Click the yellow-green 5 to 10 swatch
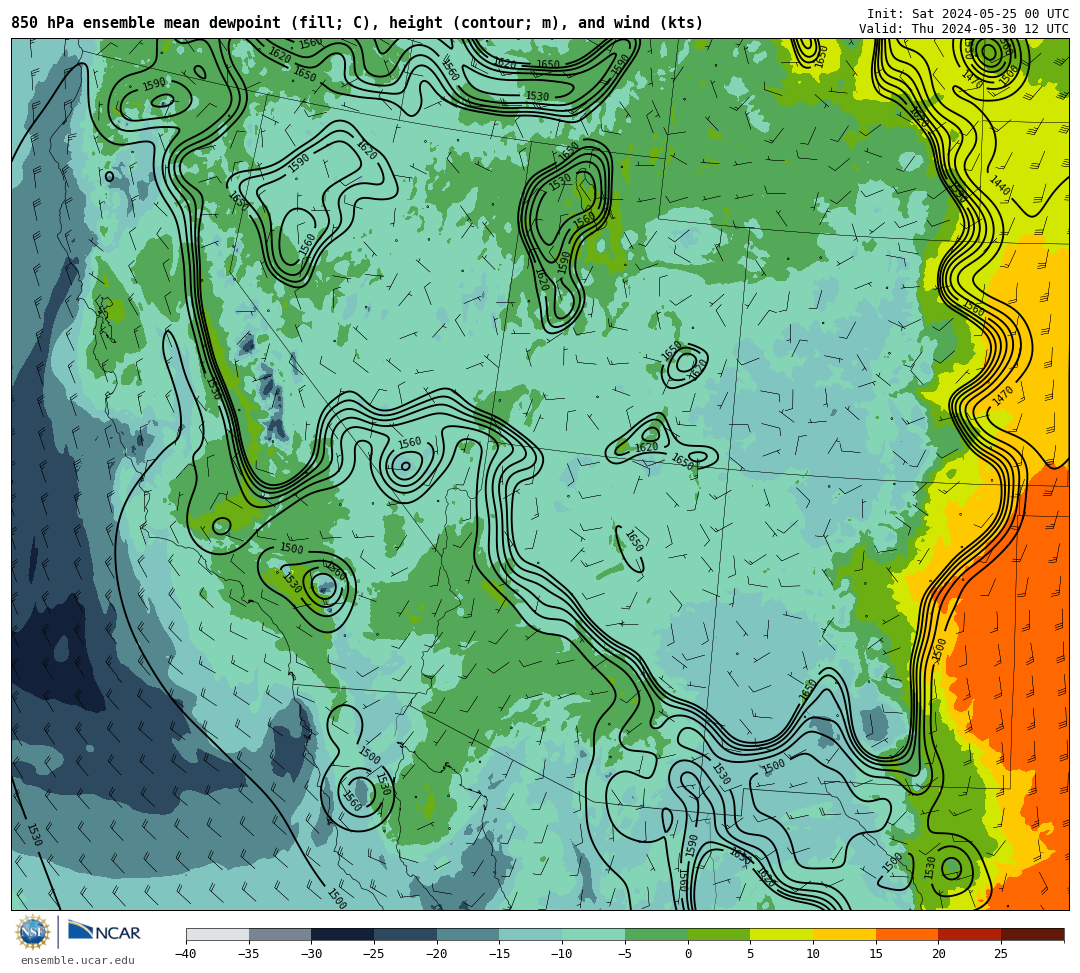 coord(782,934)
